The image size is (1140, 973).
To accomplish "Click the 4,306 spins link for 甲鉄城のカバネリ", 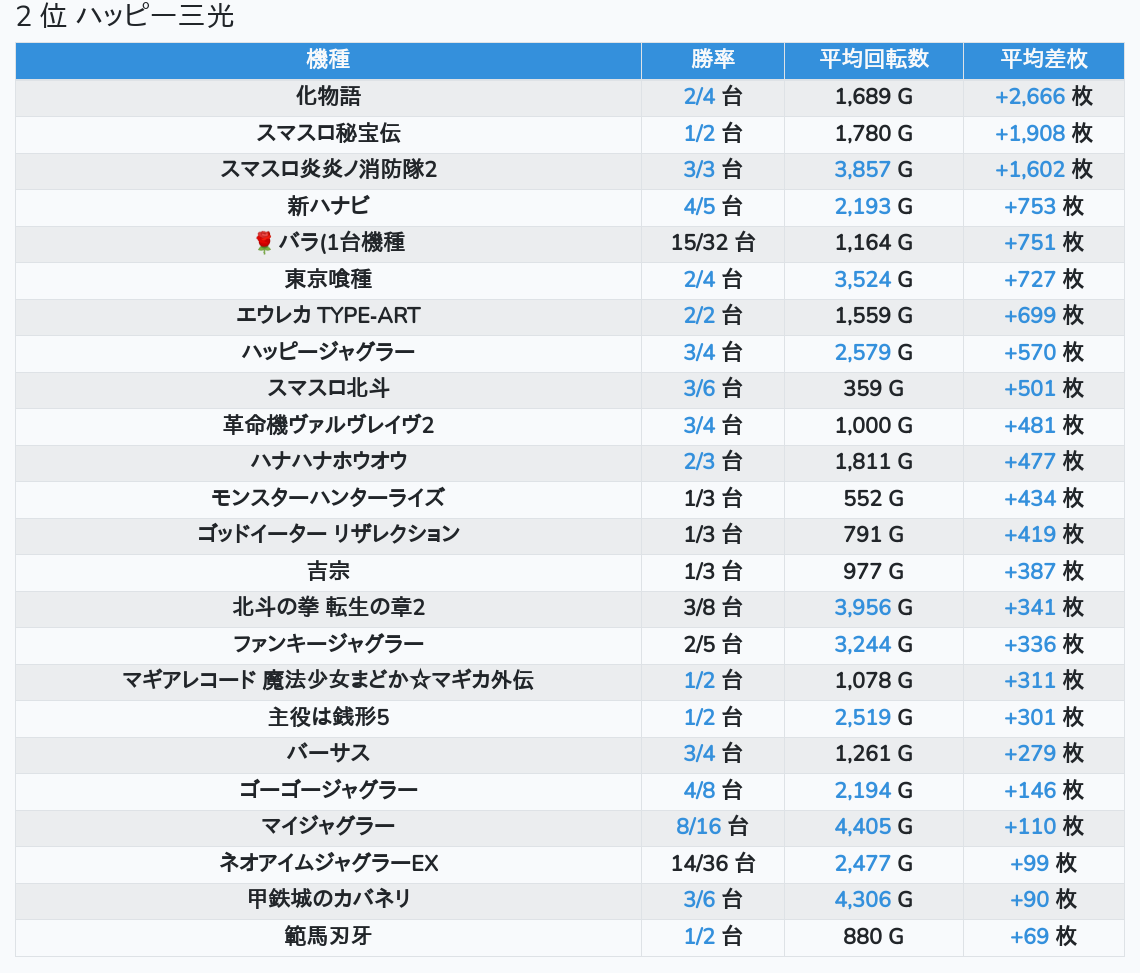I will [x=862, y=899].
